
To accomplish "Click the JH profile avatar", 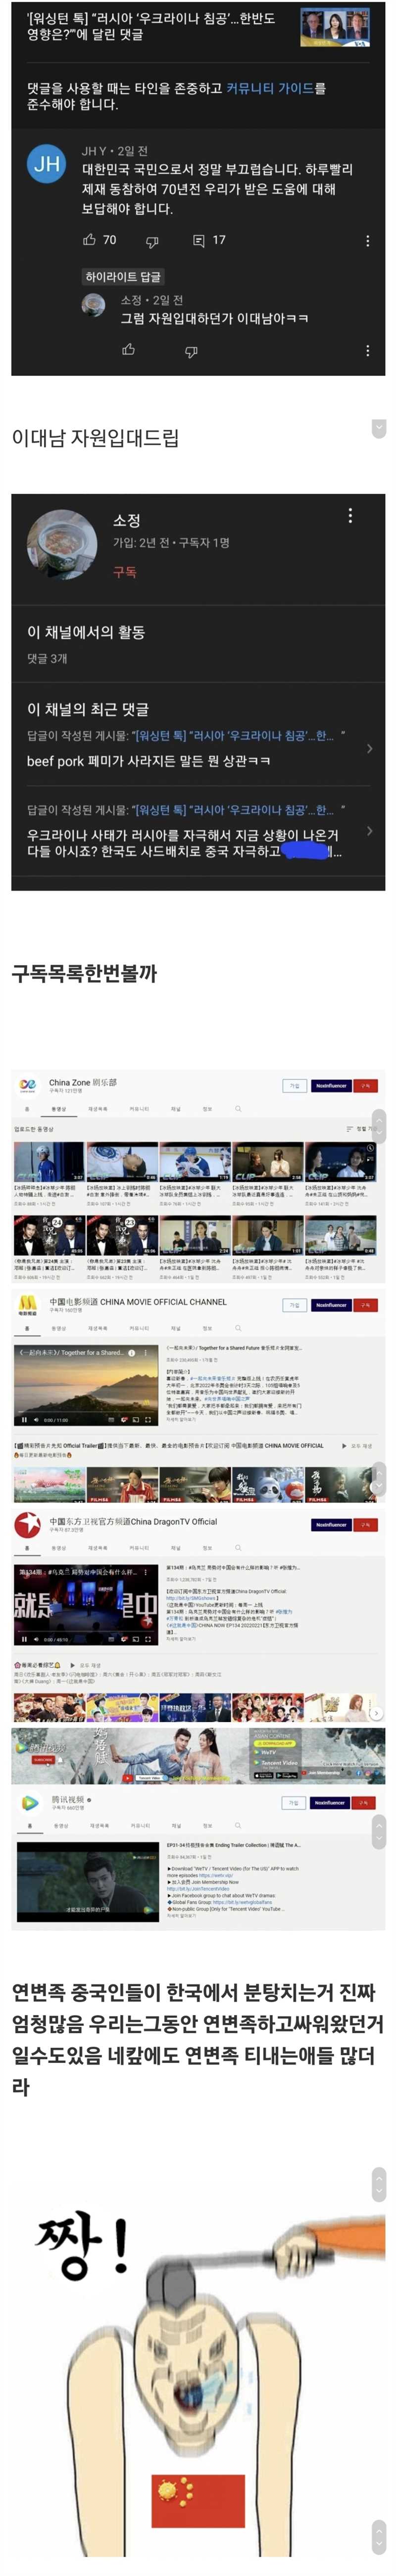I will tap(47, 164).
